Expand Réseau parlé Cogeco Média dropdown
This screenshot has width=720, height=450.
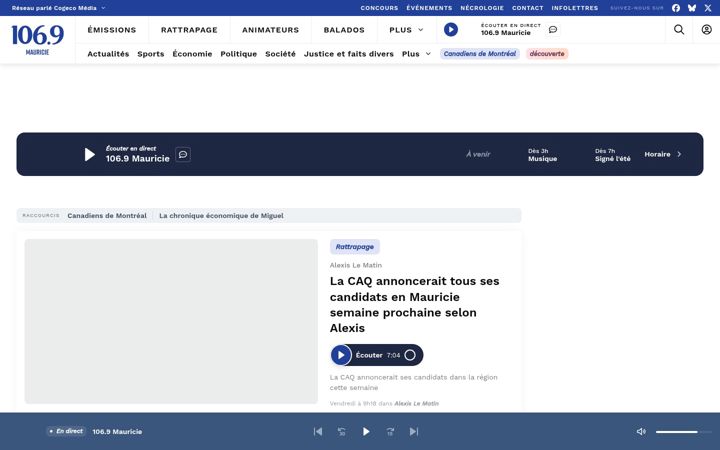58,8
